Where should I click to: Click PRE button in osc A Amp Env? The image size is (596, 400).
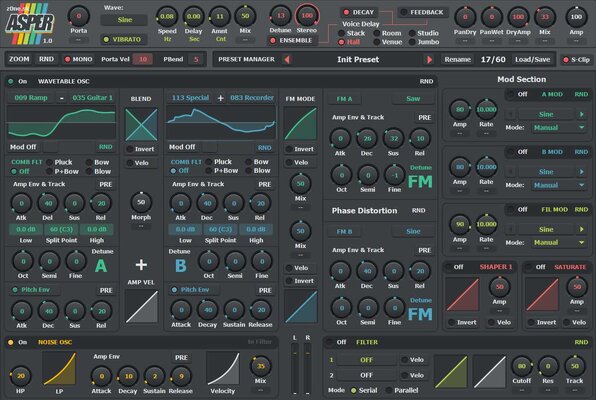click(x=106, y=184)
